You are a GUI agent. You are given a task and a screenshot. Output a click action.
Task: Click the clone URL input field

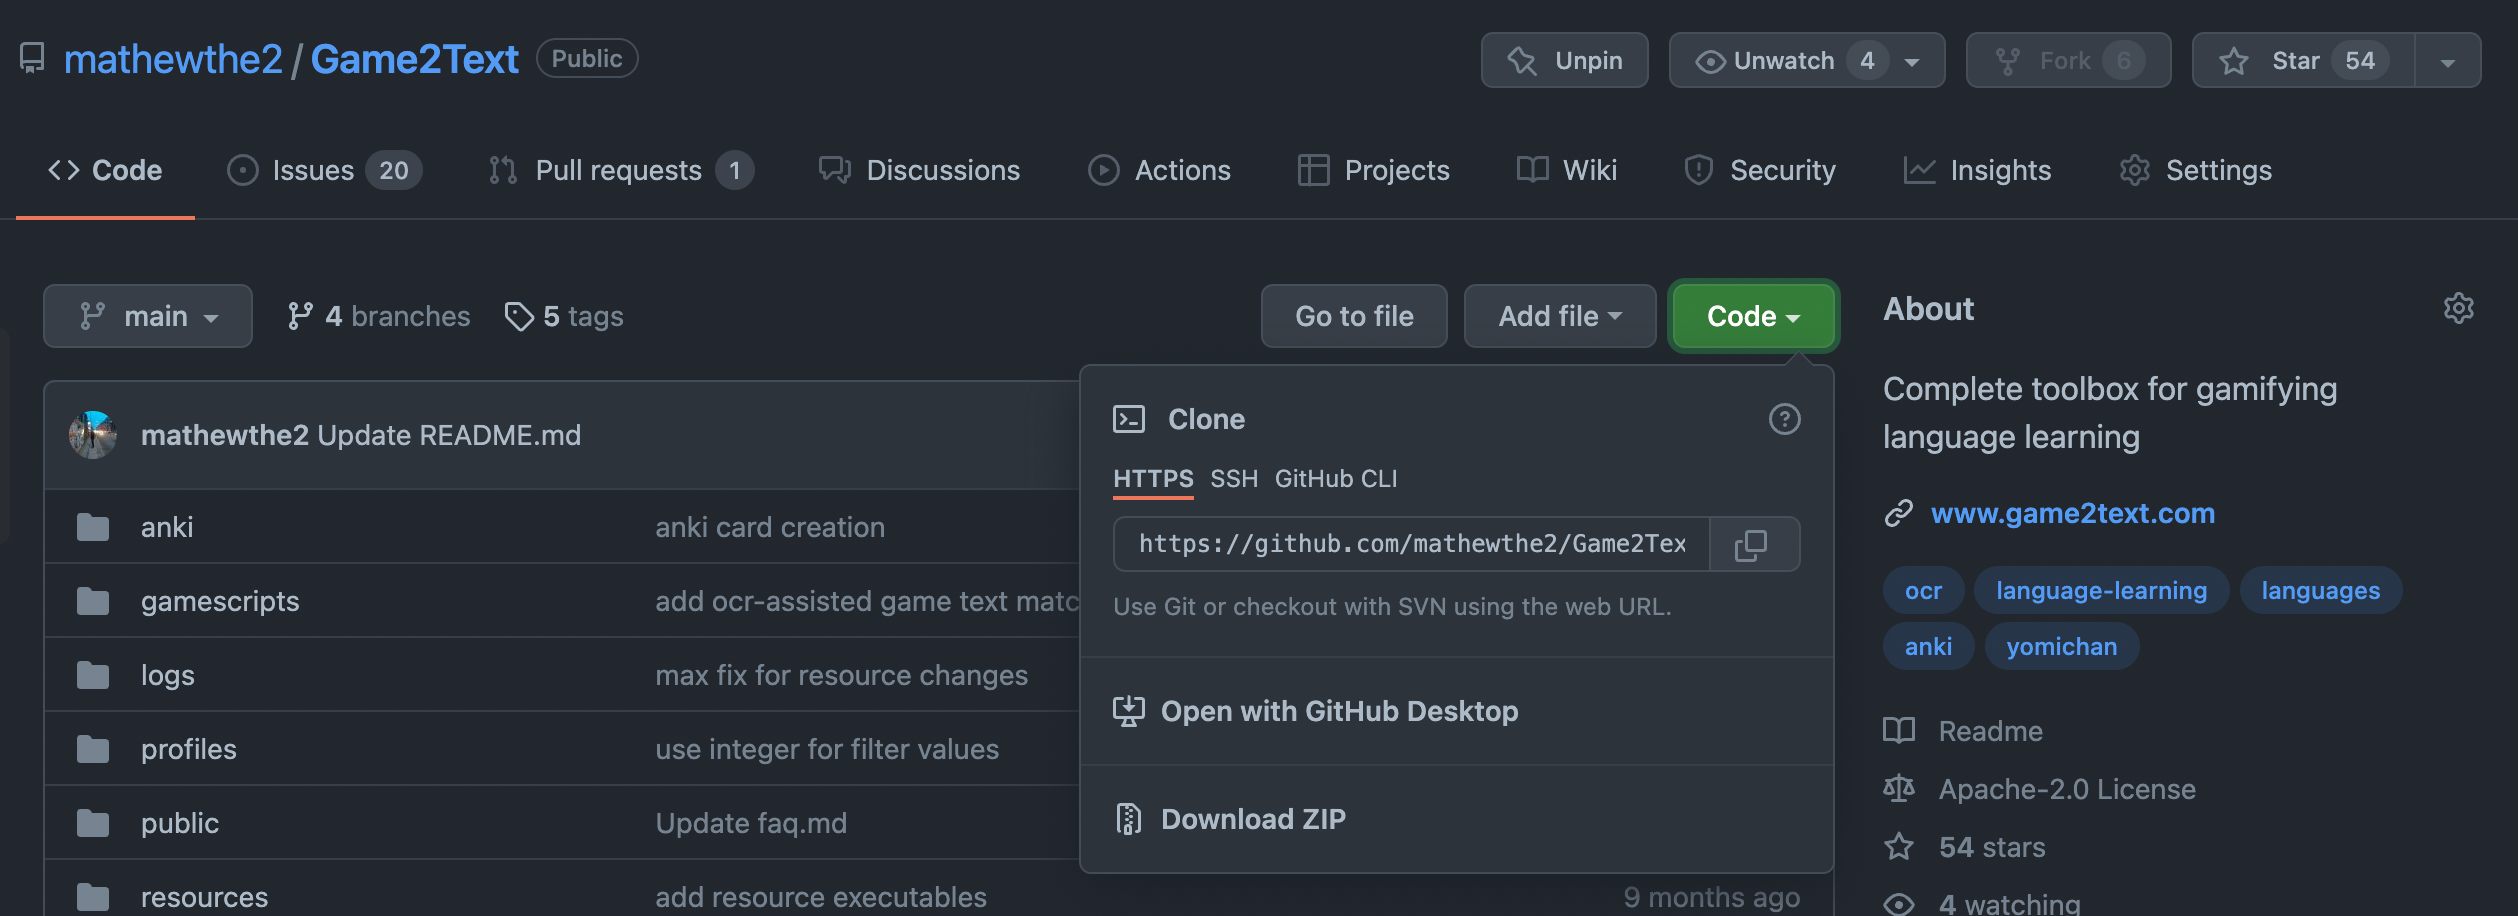pyautogui.click(x=1411, y=544)
